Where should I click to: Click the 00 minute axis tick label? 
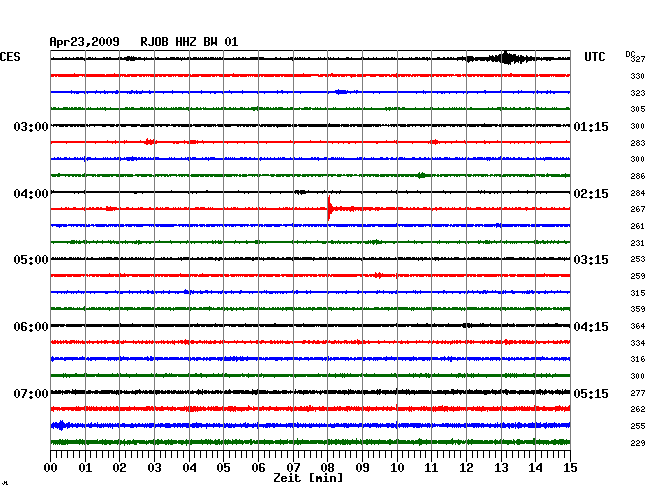(x=51, y=467)
